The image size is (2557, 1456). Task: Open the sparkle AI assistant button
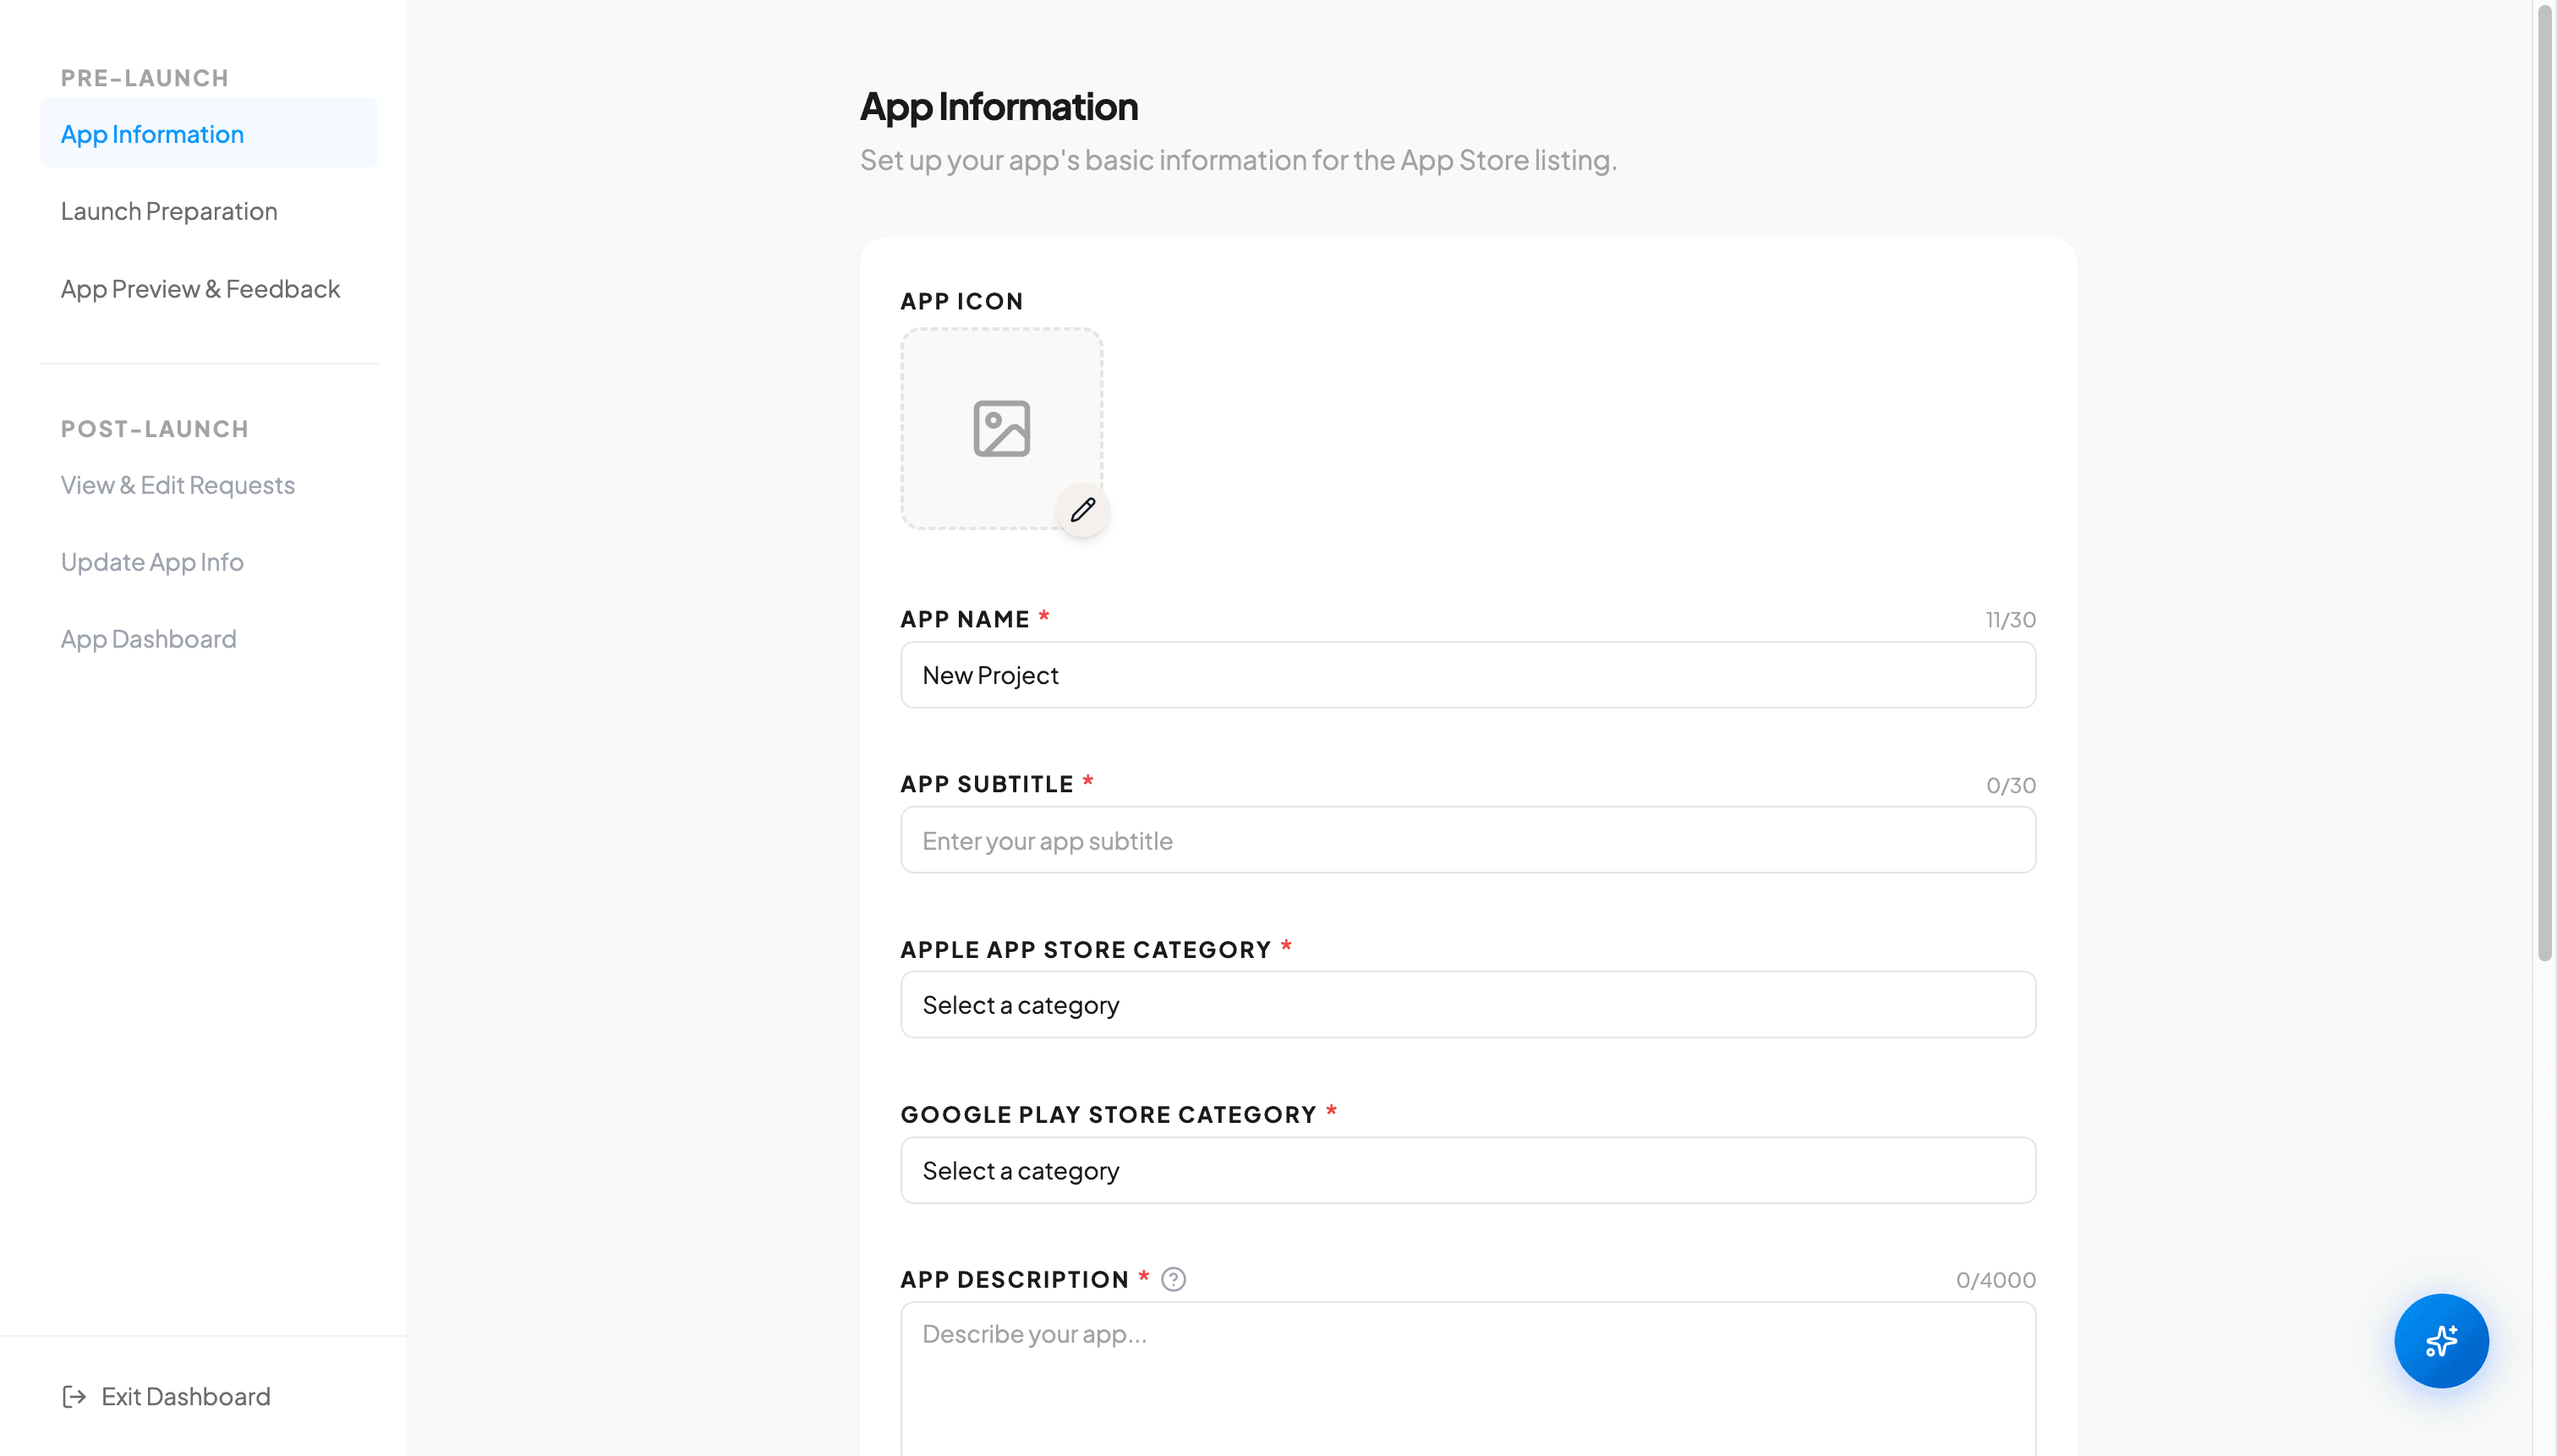click(x=2441, y=1340)
